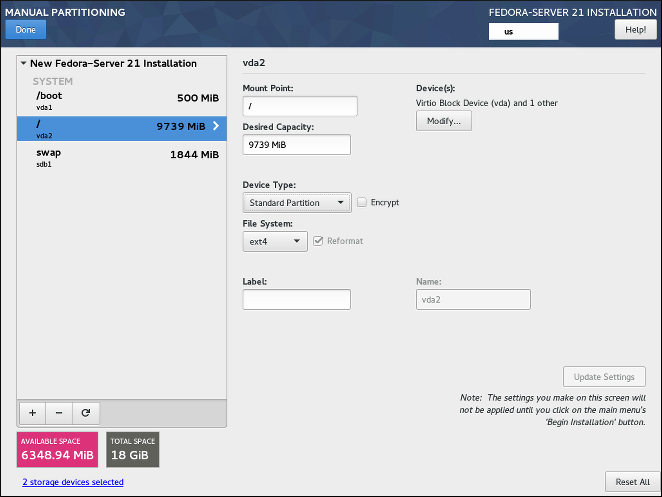Click the chevron arrow on the 9739 MiB row

(216, 126)
